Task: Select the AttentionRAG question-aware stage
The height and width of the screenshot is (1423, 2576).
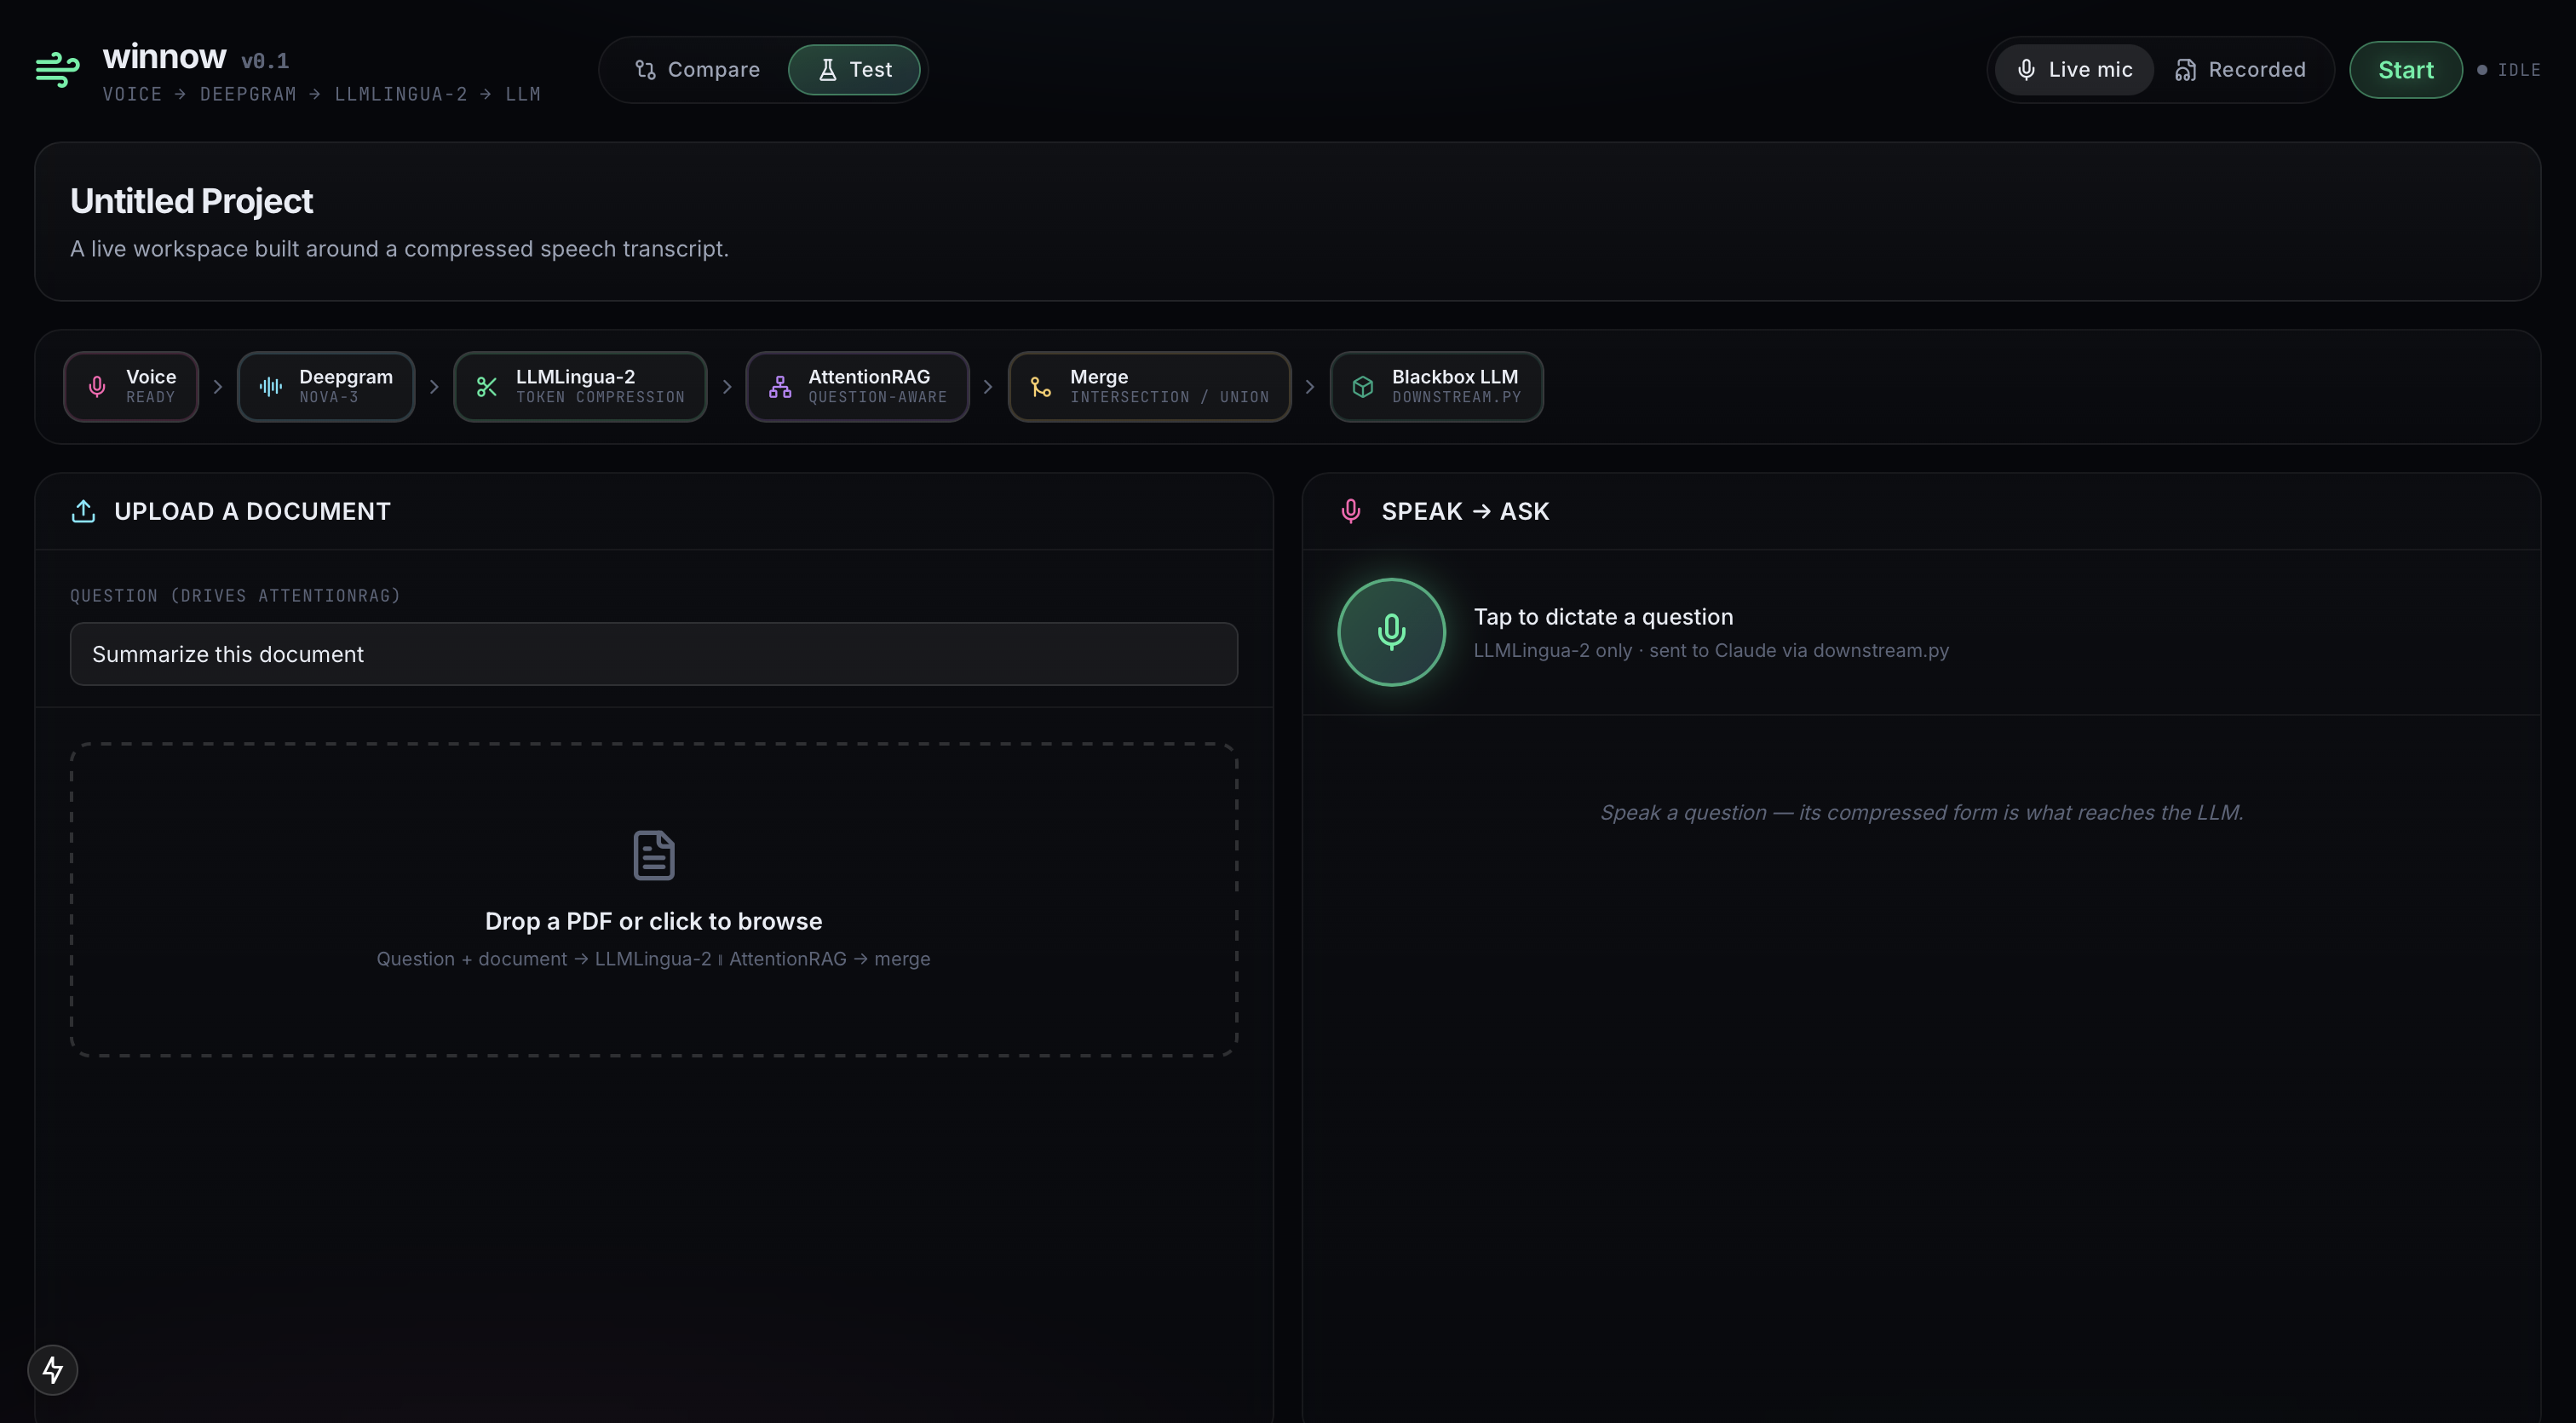Action: tap(857, 387)
